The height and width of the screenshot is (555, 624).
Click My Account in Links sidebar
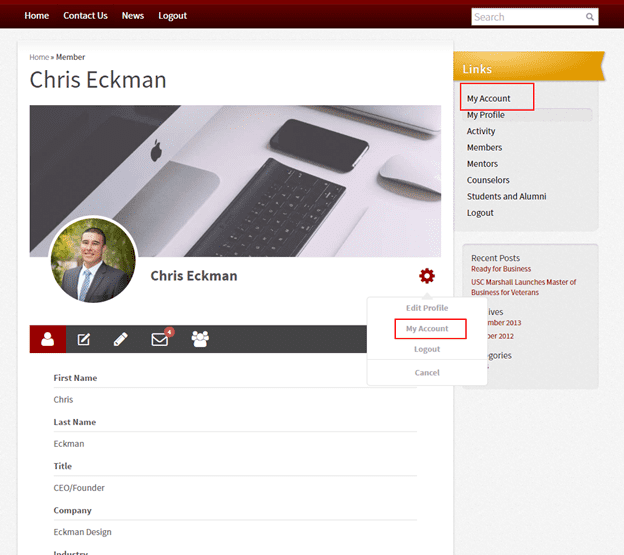point(488,99)
